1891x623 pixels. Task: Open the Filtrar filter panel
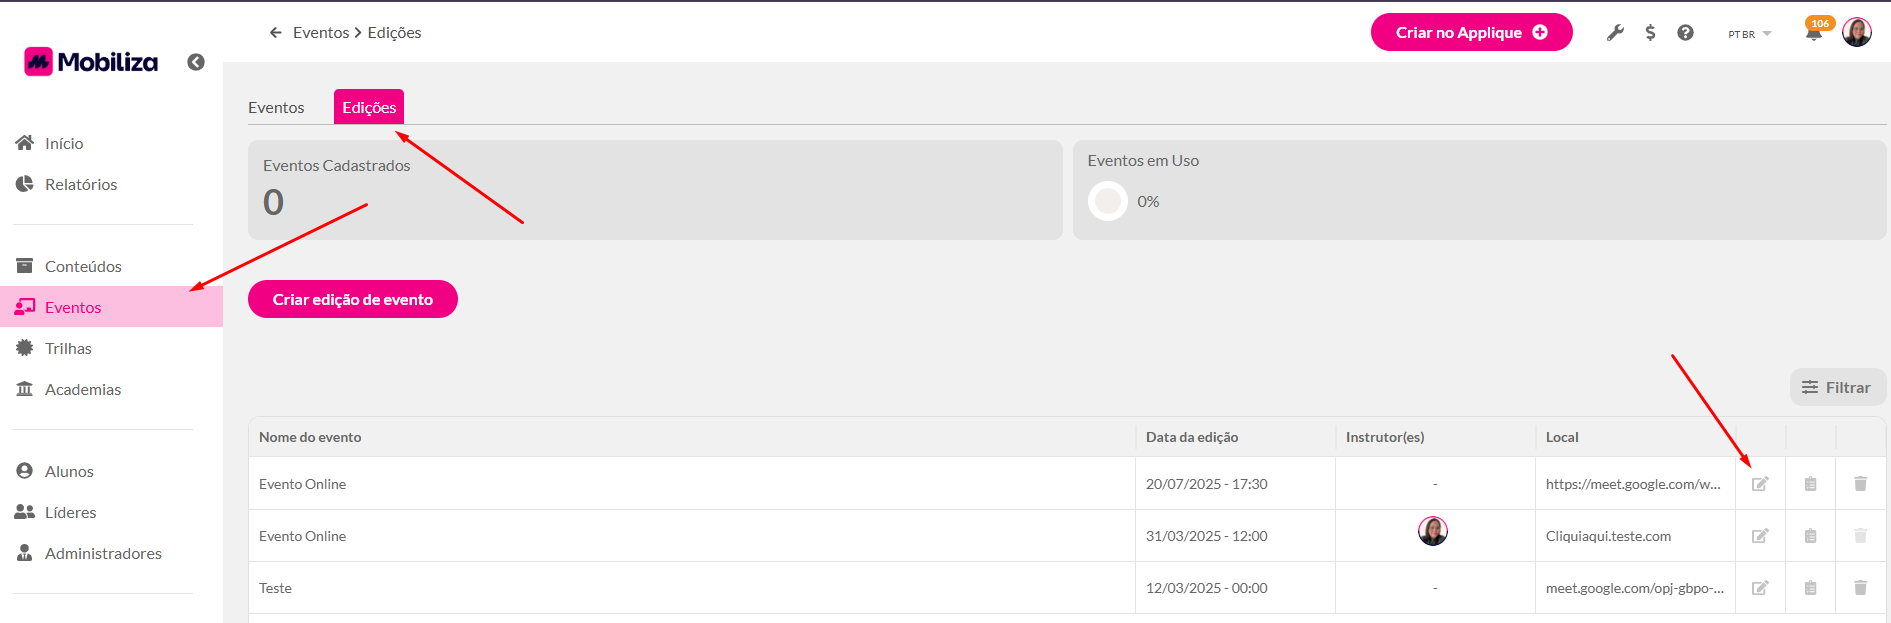(1837, 387)
